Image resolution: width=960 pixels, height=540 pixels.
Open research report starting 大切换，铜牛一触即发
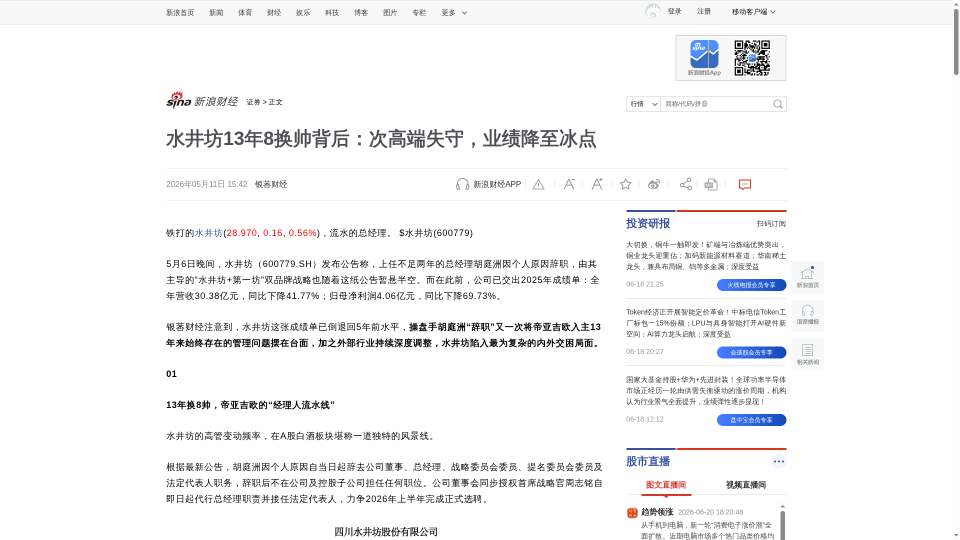pyautogui.click(x=706, y=256)
